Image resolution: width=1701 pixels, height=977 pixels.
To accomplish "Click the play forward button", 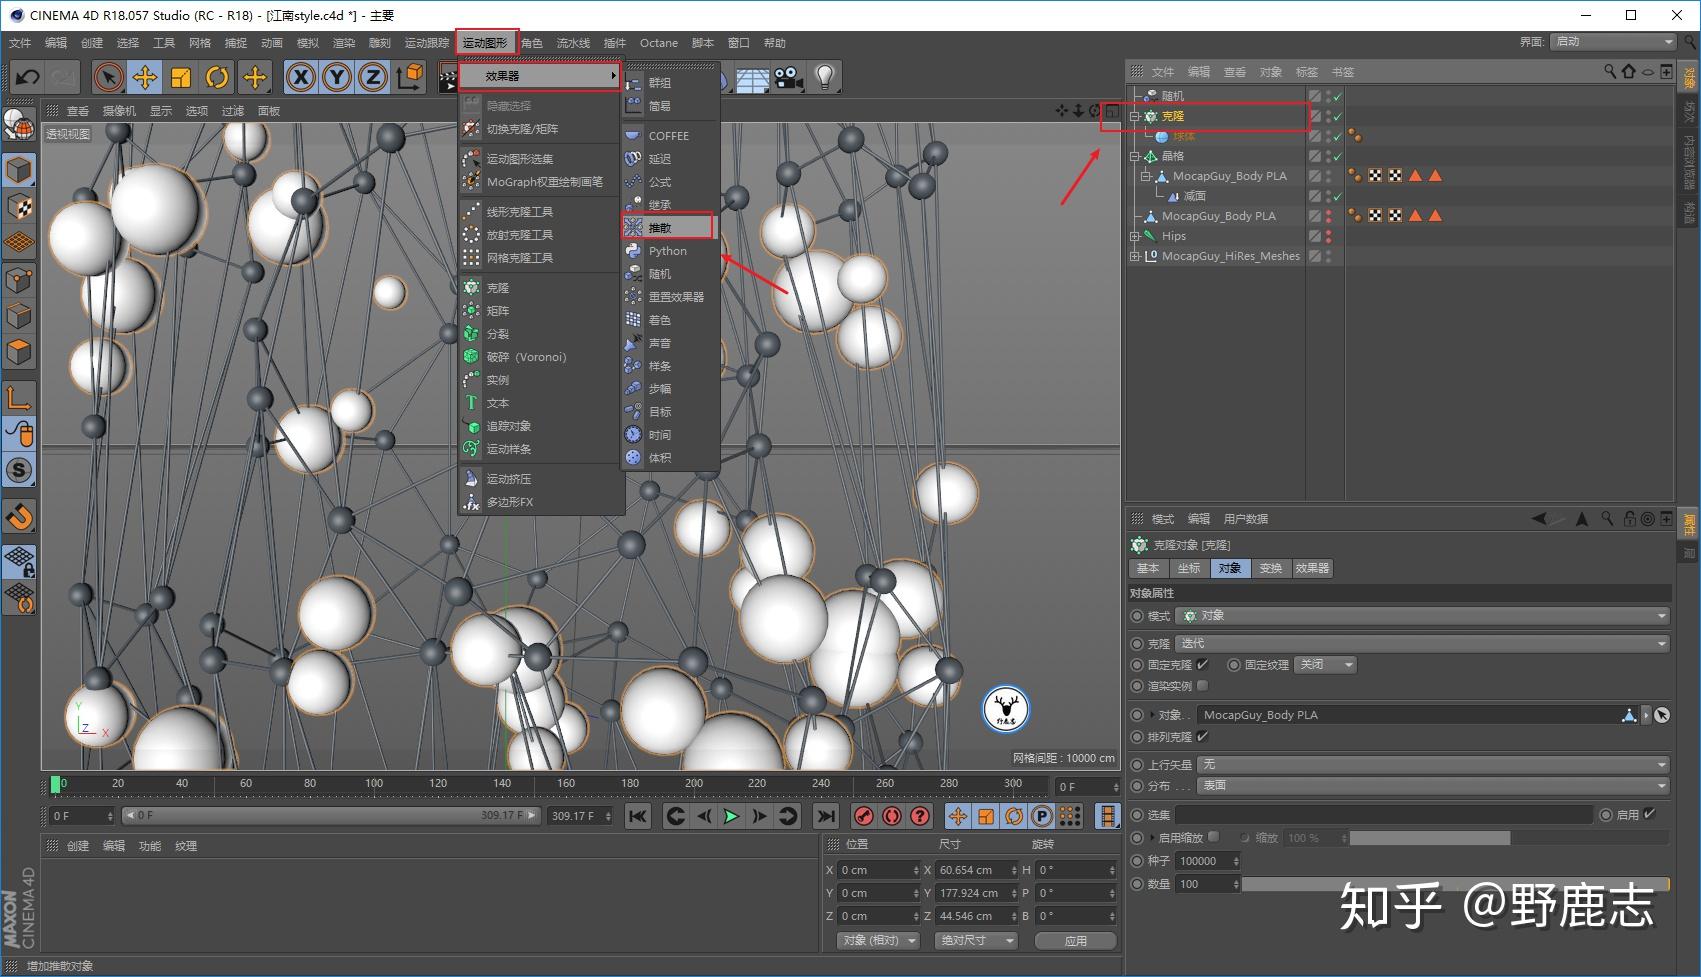I will click(x=731, y=816).
